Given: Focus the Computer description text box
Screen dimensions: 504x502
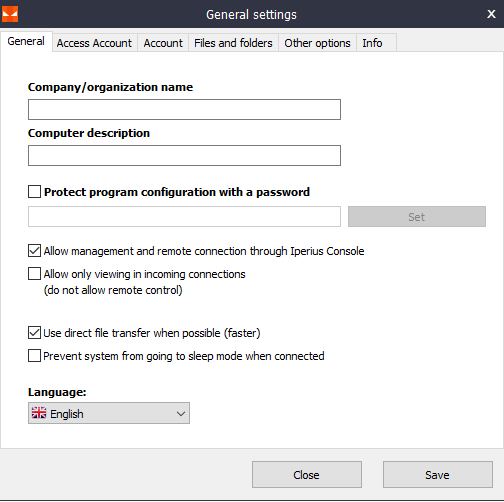Looking at the screenshot, I should (184, 155).
